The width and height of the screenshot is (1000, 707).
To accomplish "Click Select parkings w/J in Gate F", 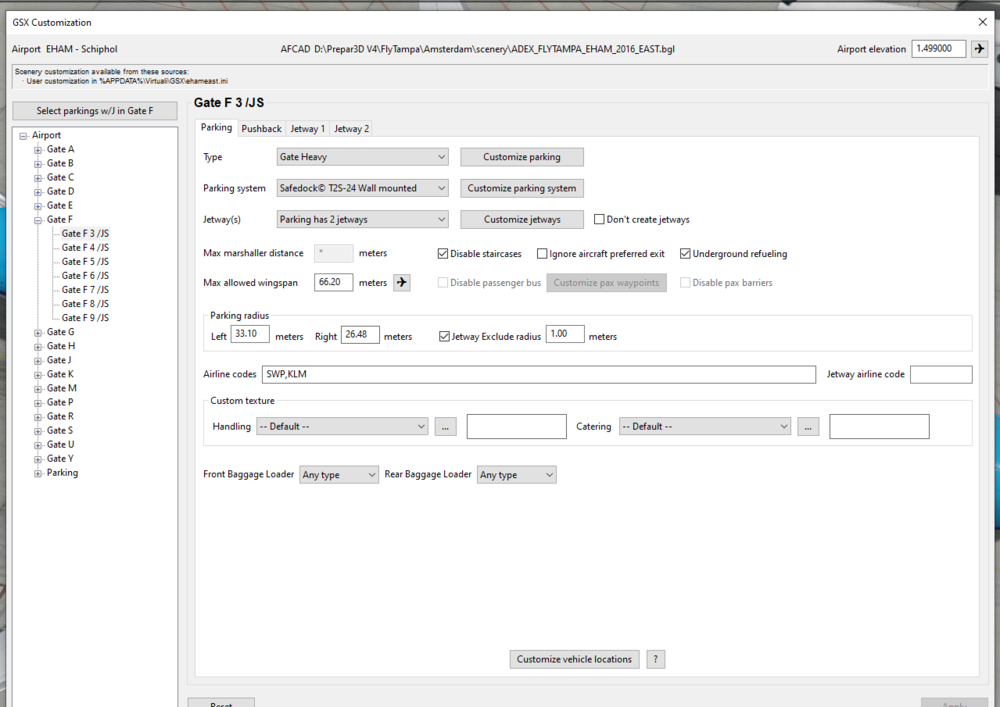I will click(96, 111).
